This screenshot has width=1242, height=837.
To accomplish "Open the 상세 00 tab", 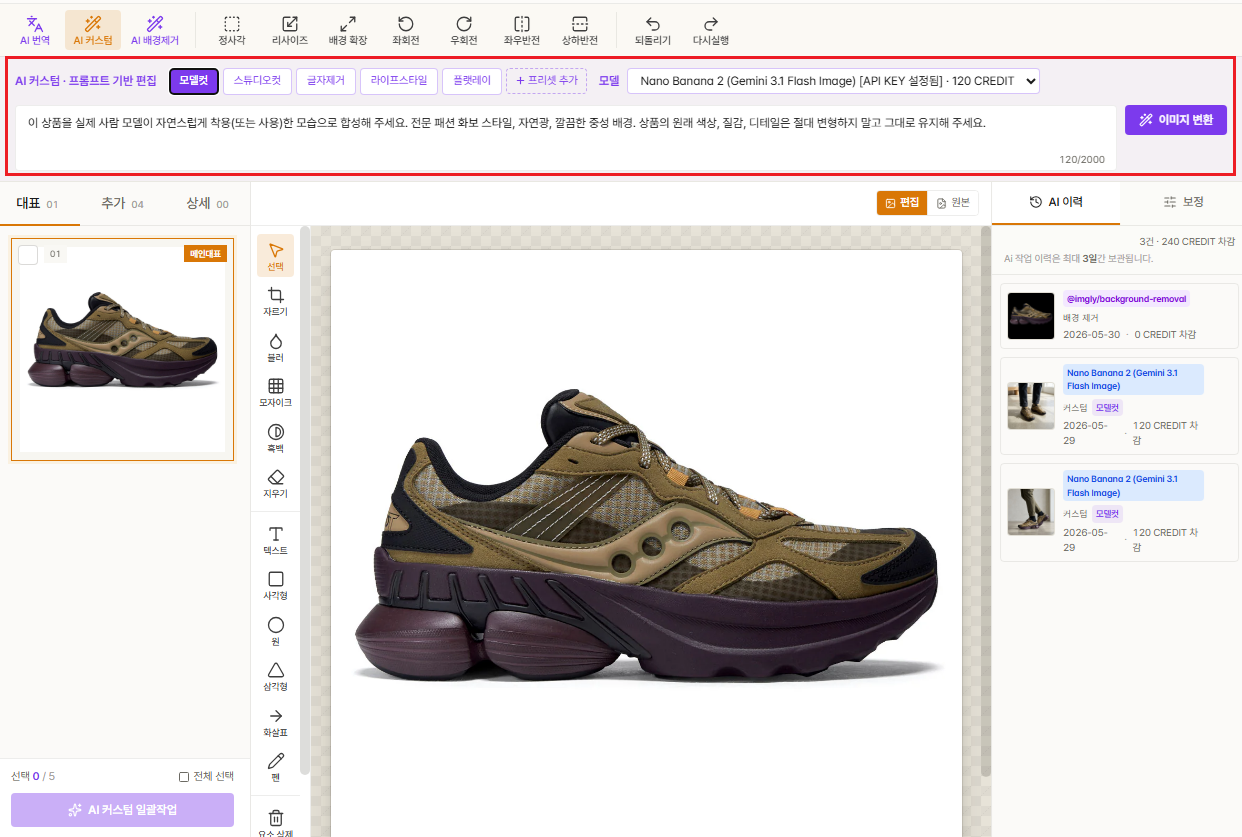I will click(x=207, y=204).
